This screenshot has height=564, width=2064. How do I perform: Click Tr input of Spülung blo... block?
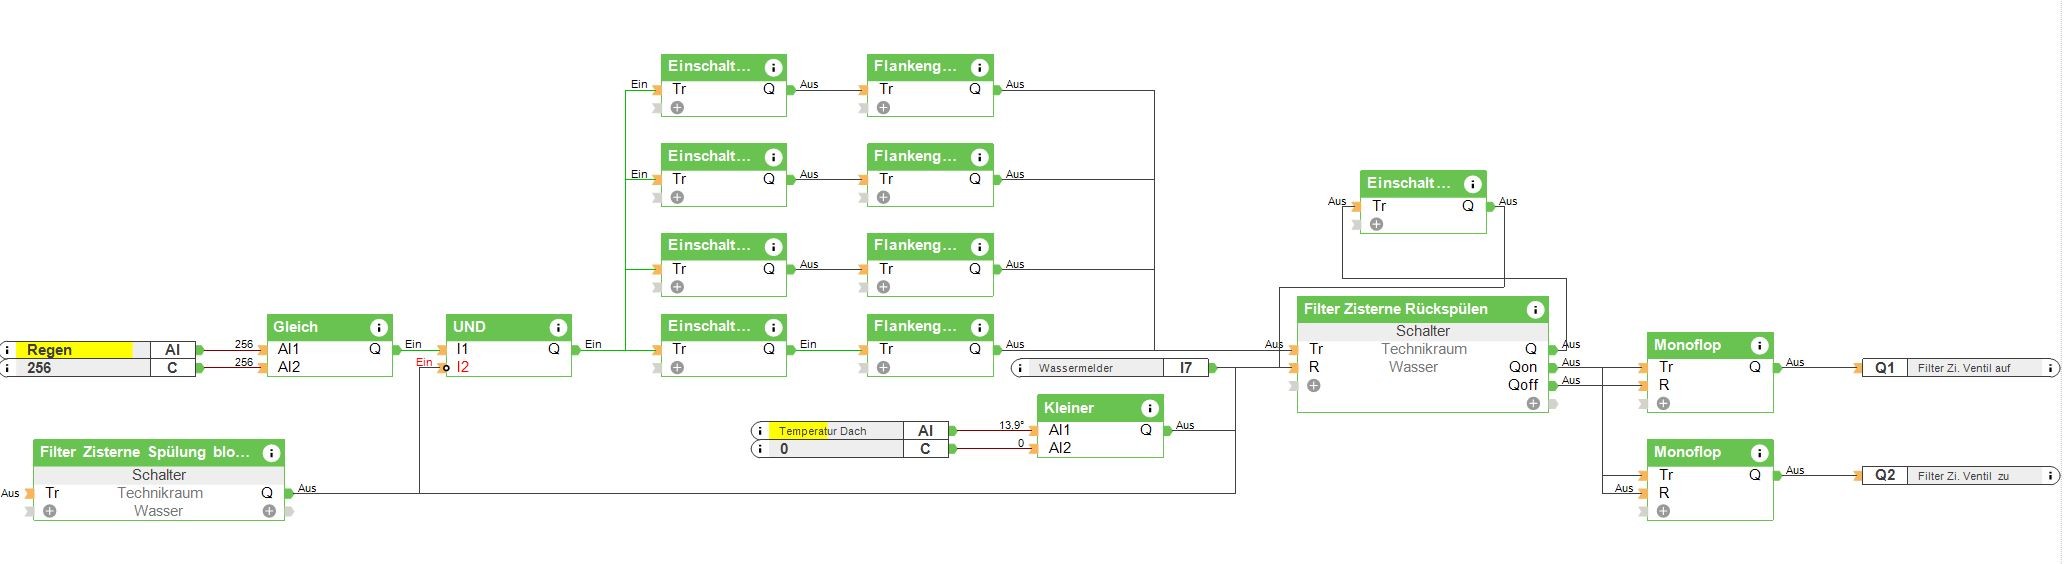[x=52, y=493]
